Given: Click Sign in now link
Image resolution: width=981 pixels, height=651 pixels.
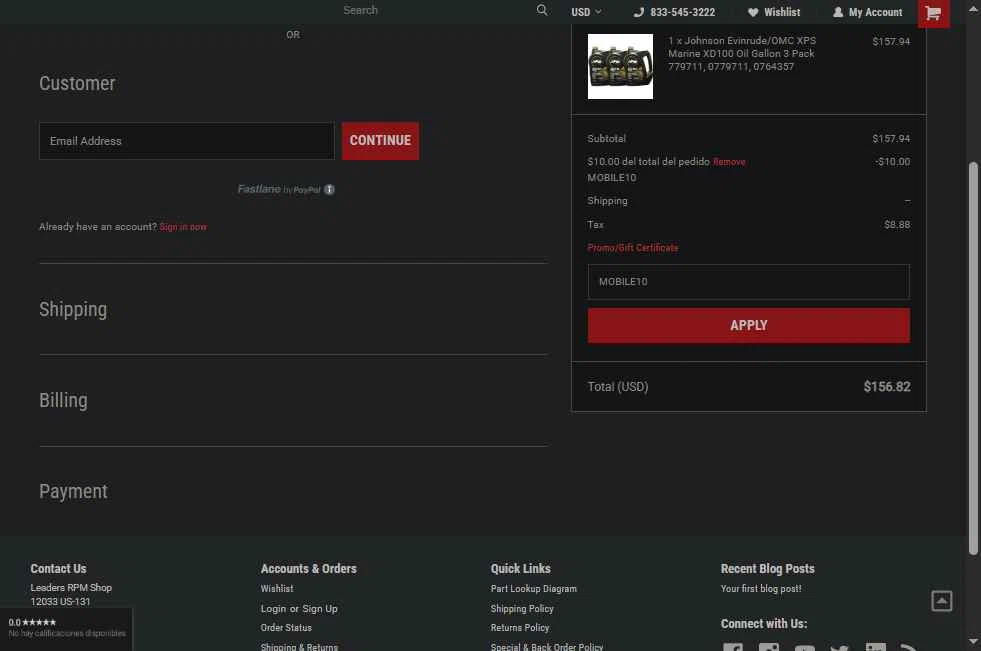Looking at the screenshot, I should [x=183, y=227].
